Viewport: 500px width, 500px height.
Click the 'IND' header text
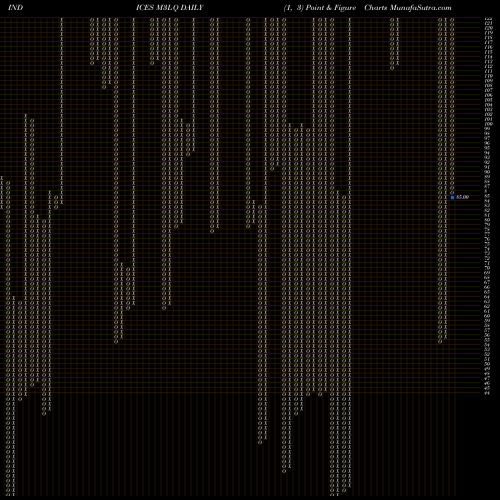pyautogui.click(x=15, y=8)
